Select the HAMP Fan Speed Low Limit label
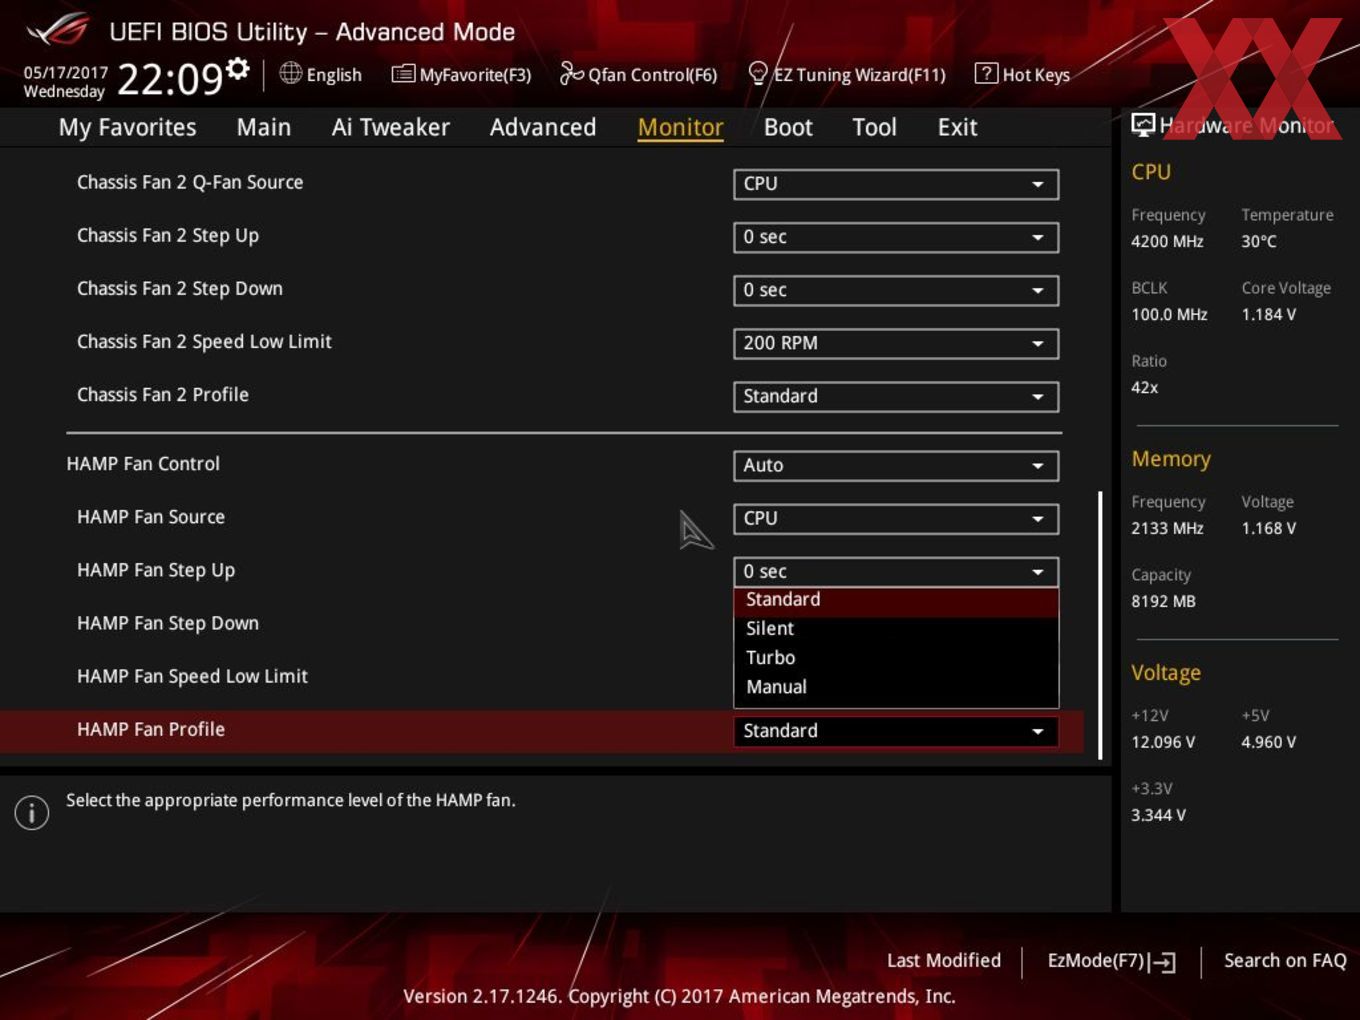Viewport: 1360px width, 1020px height. coord(192,677)
